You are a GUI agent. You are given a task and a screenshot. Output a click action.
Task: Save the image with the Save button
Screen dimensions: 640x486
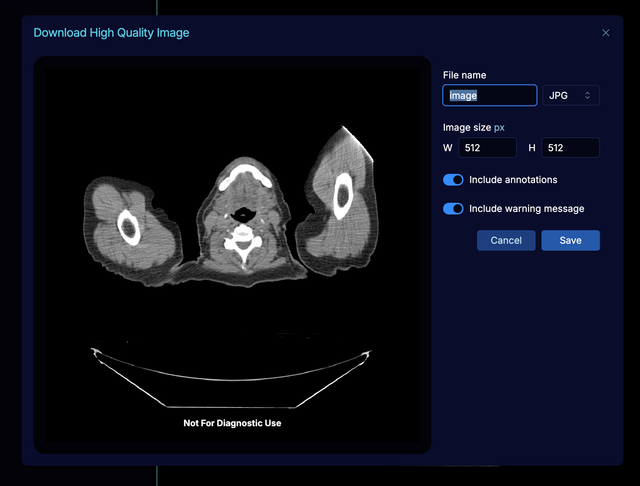570,240
